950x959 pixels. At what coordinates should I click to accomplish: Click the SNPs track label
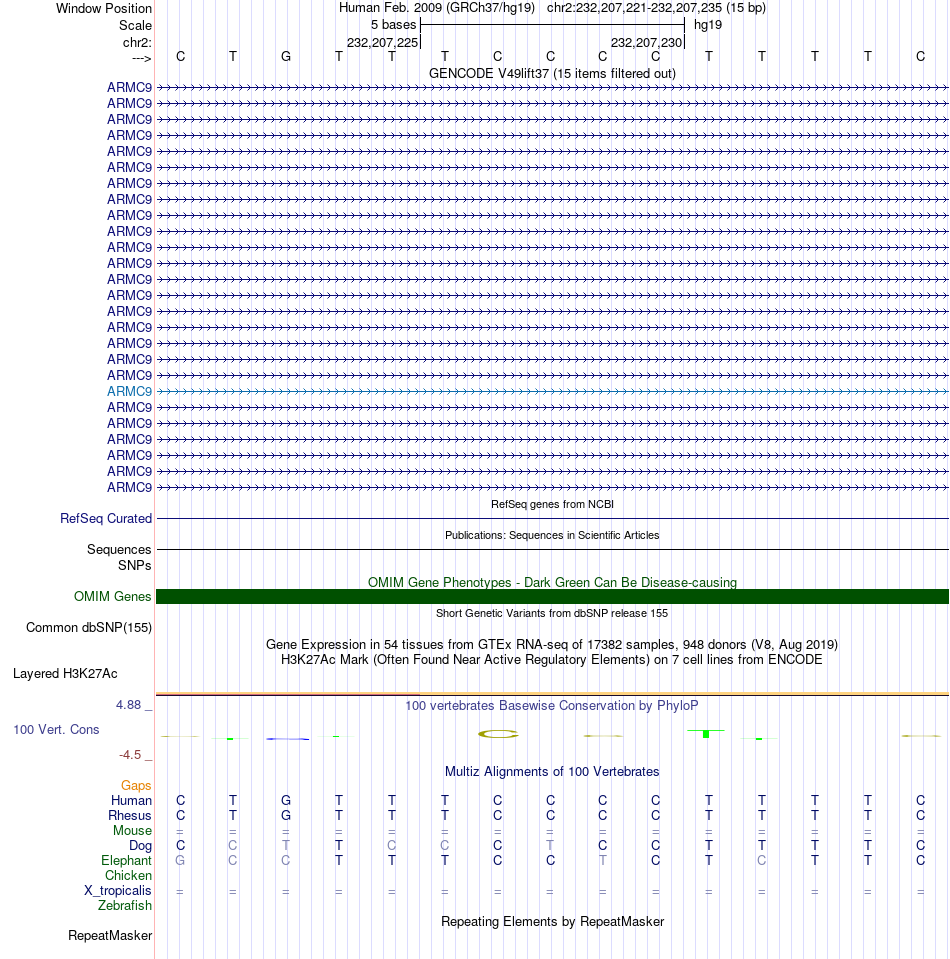[x=135, y=566]
